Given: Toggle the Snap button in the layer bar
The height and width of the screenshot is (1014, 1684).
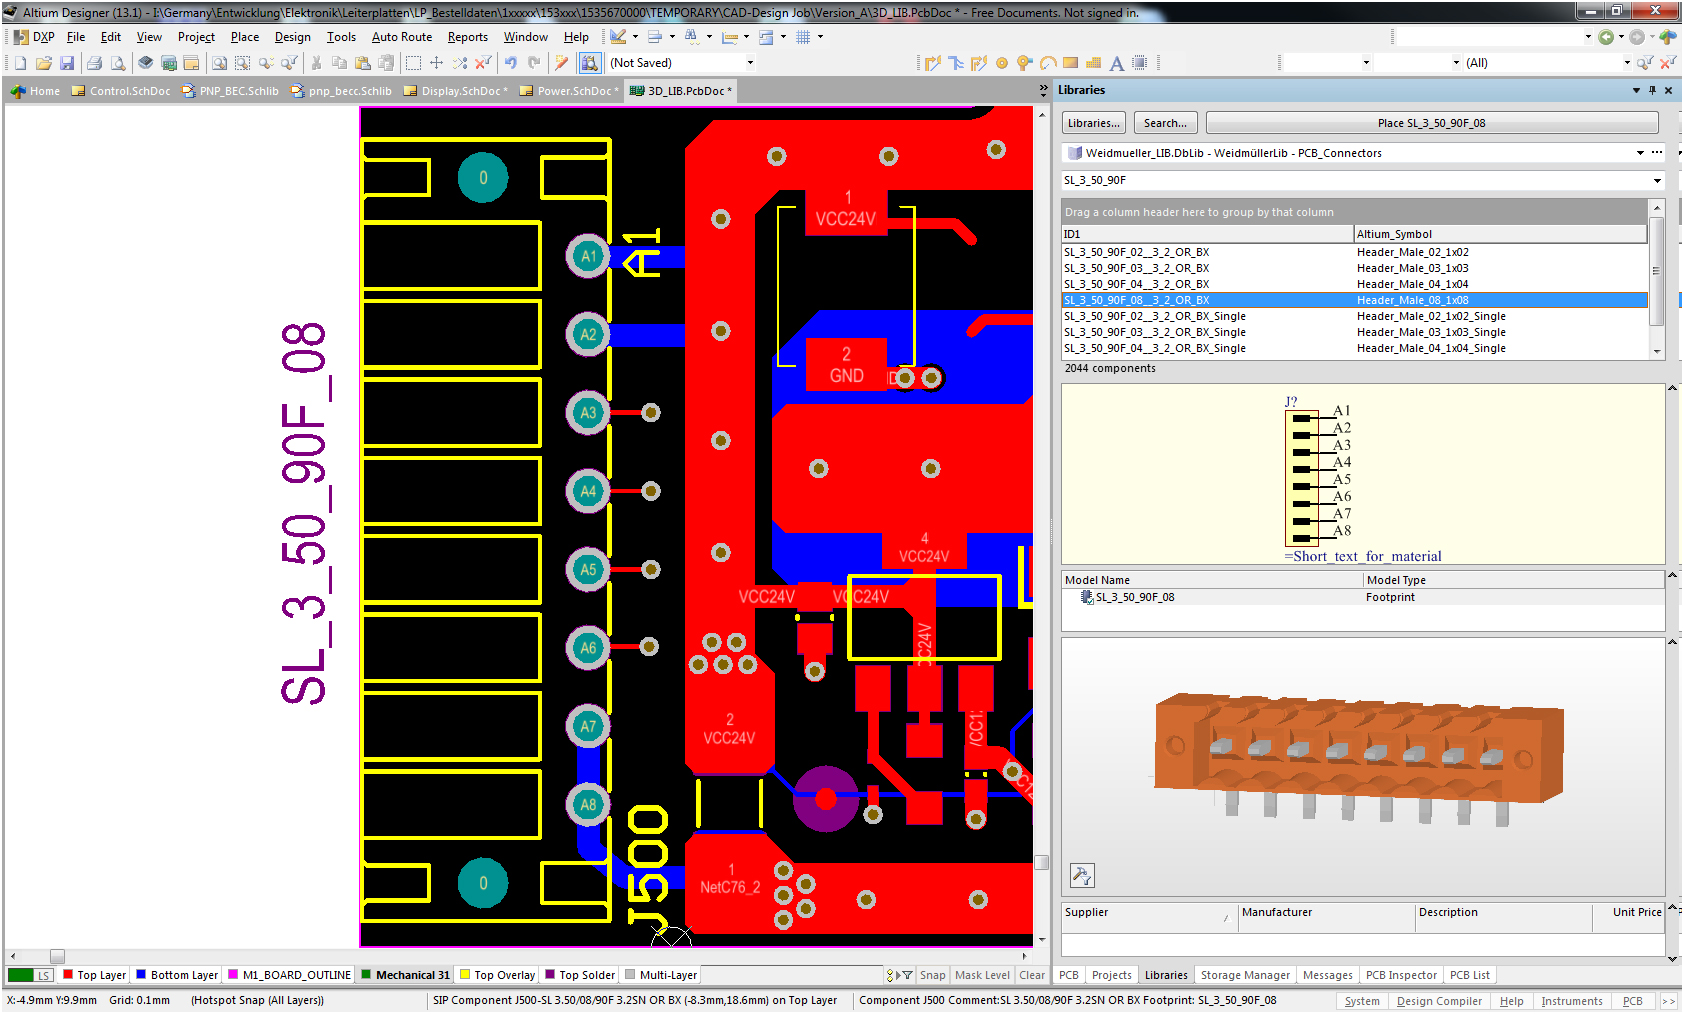Looking at the screenshot, I should tap(932, 975).
